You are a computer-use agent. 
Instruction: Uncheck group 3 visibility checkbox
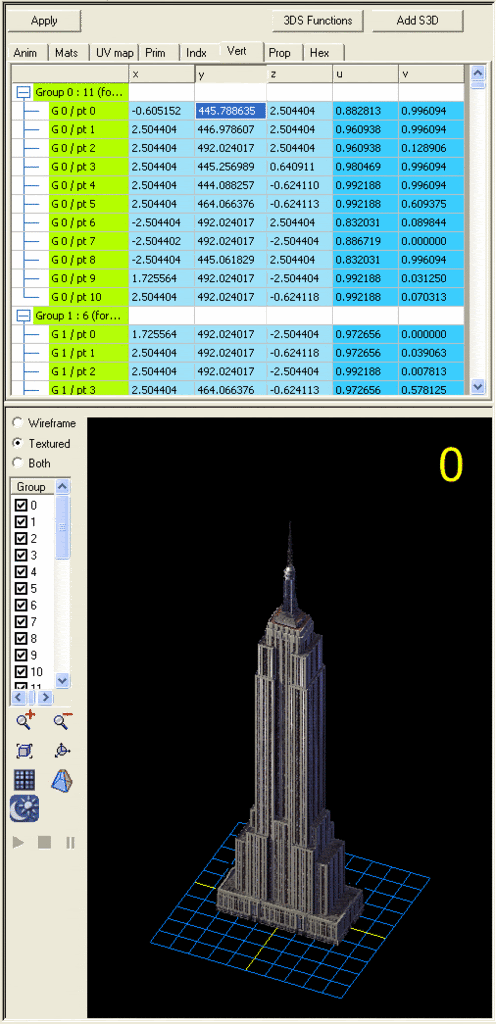click(21, 555)
